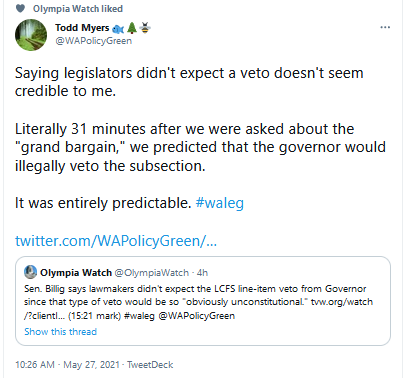Screen dimensions: 403x378
Task: Click #waleg hashtag inside quoted tweet
Action: (139, 316)
